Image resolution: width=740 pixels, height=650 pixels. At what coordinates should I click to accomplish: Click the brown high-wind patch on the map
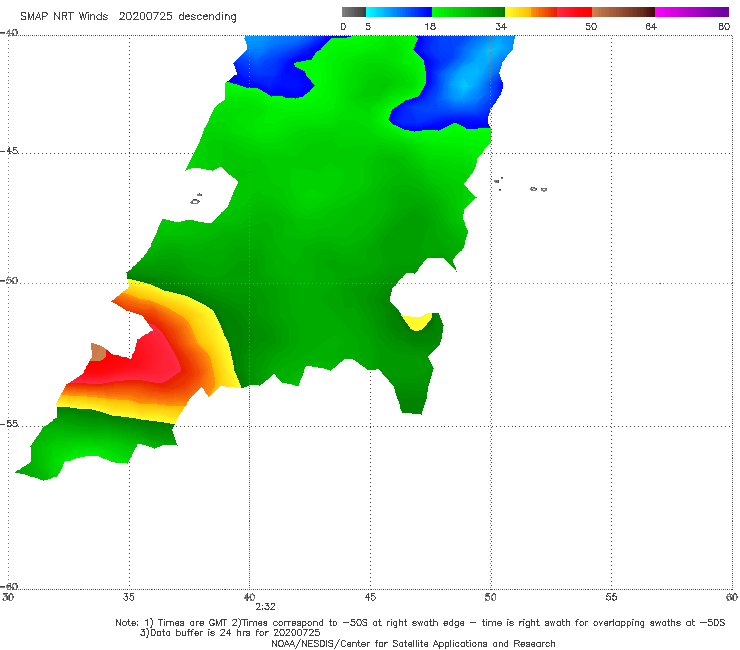(x=98, y=352)
